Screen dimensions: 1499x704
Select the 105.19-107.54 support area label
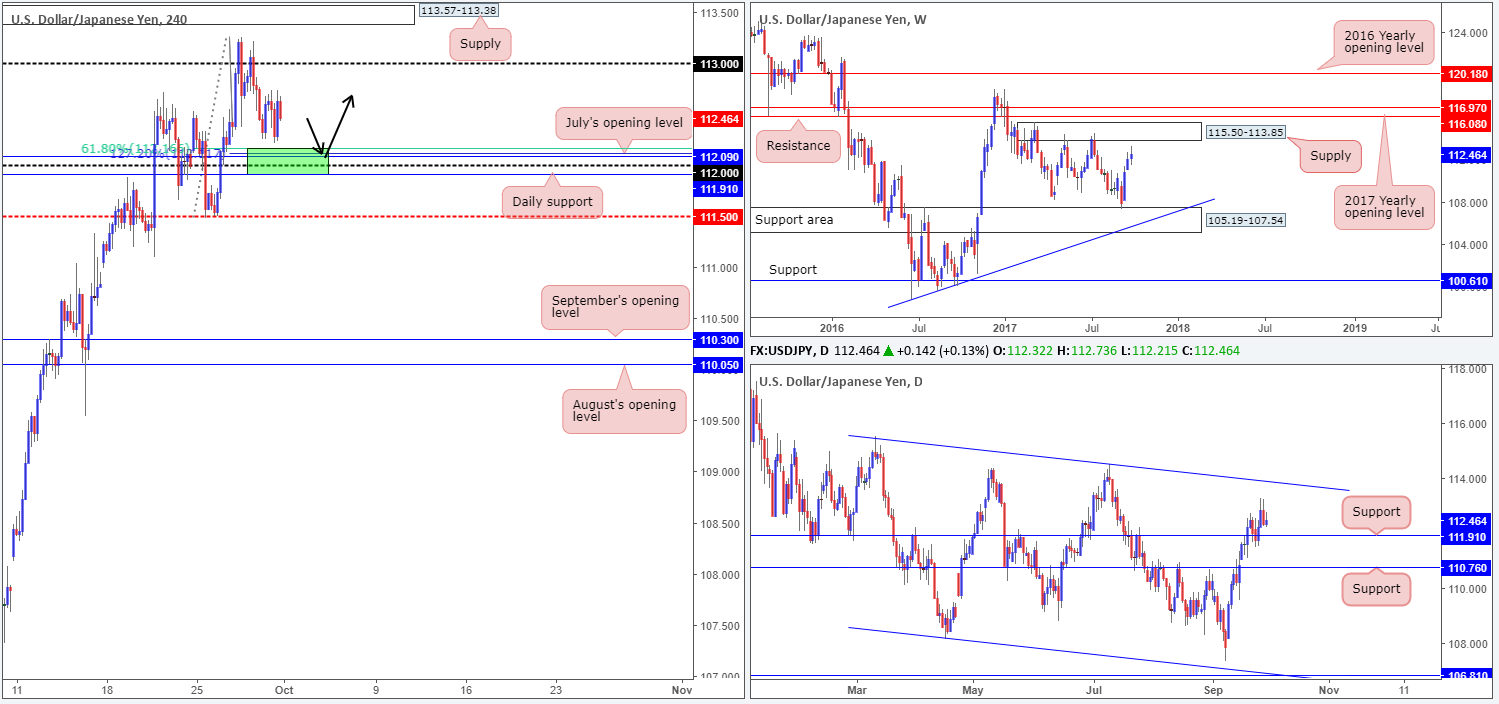point(1244,221)
